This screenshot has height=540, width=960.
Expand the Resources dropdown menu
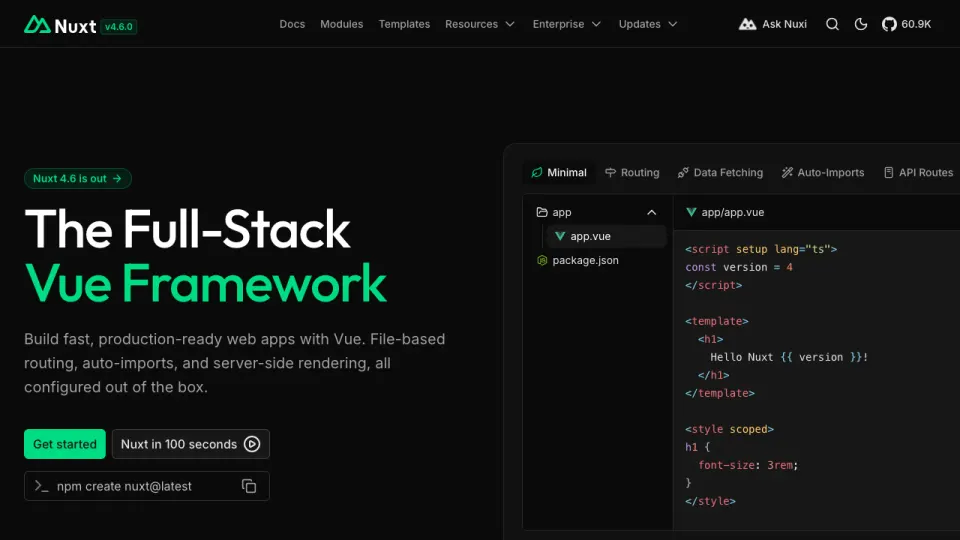pos(480,24)
